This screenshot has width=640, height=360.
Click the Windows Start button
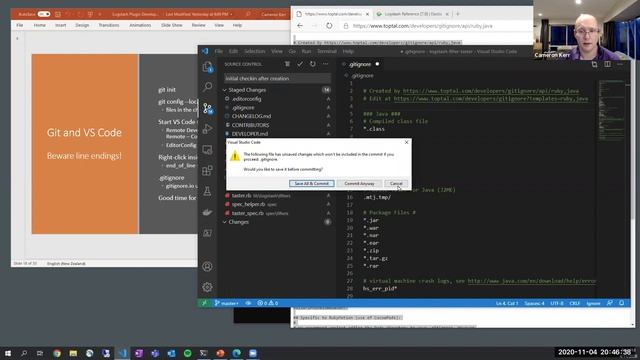(x=8, y=353)
